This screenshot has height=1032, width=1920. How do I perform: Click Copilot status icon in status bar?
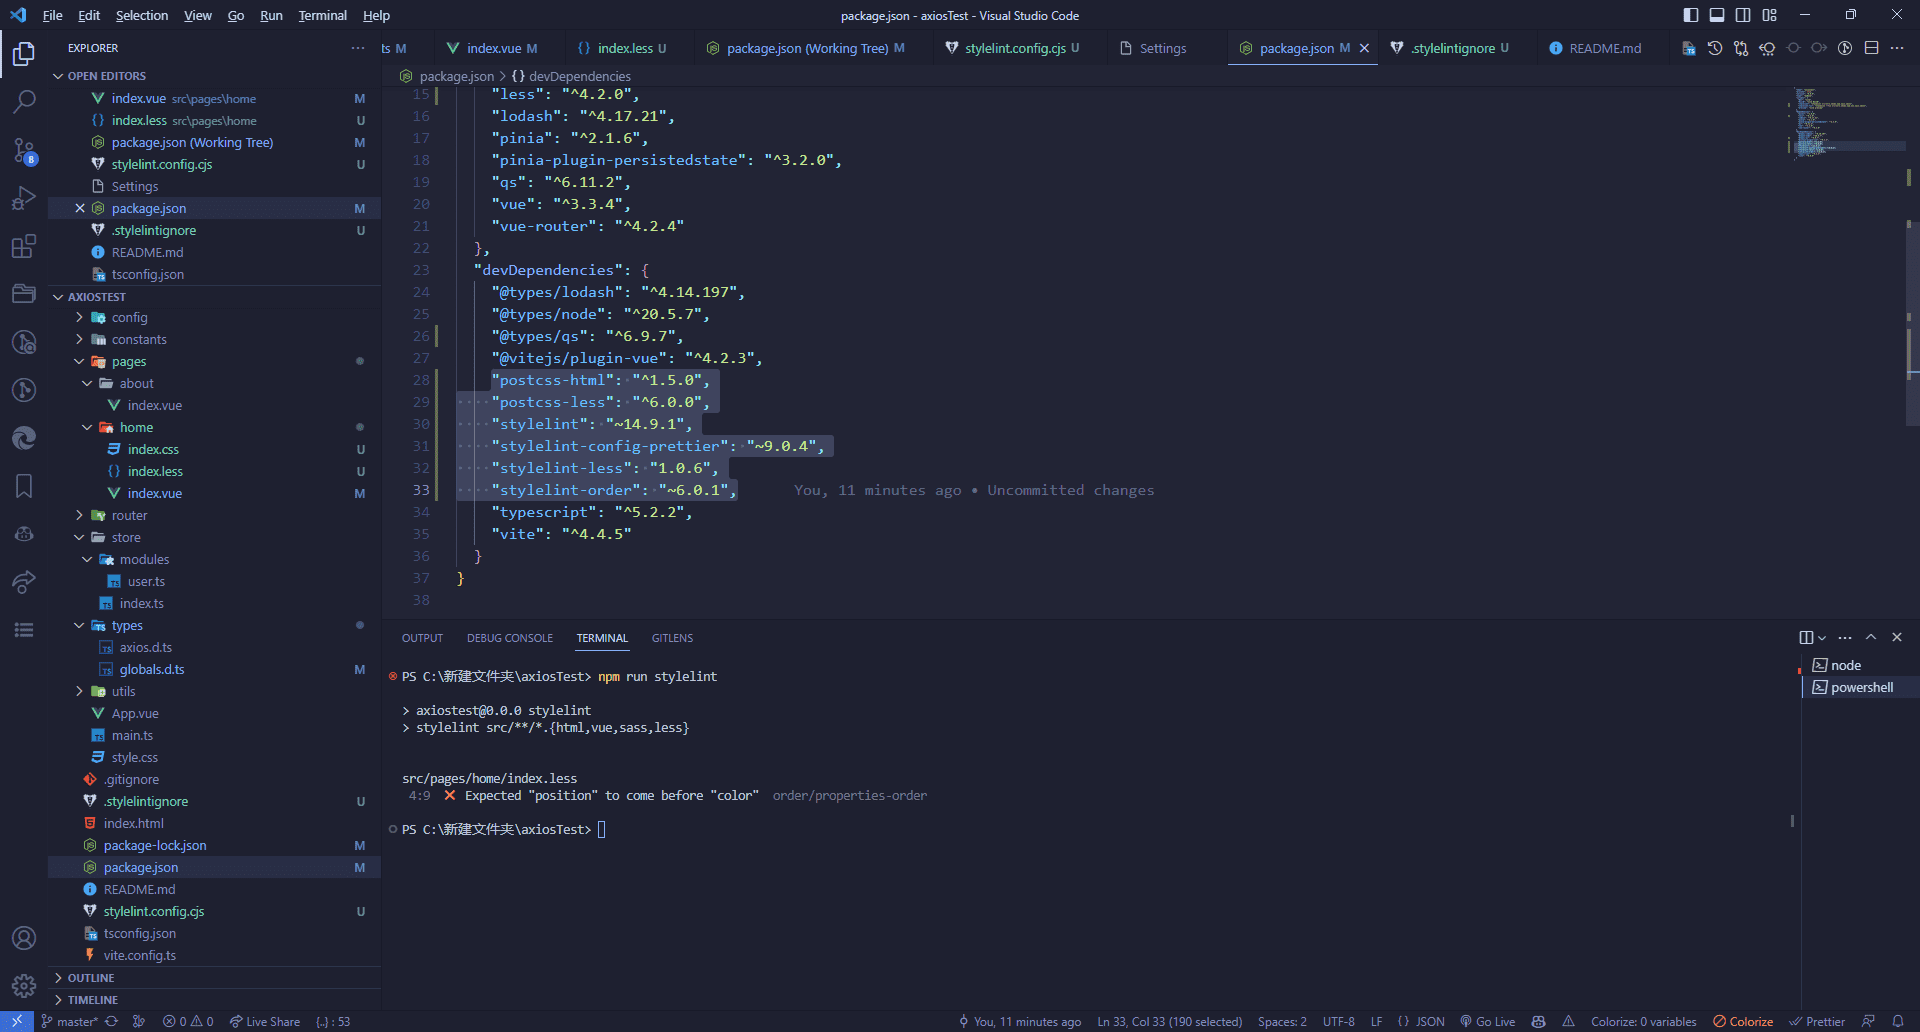pos(1539,1021)
